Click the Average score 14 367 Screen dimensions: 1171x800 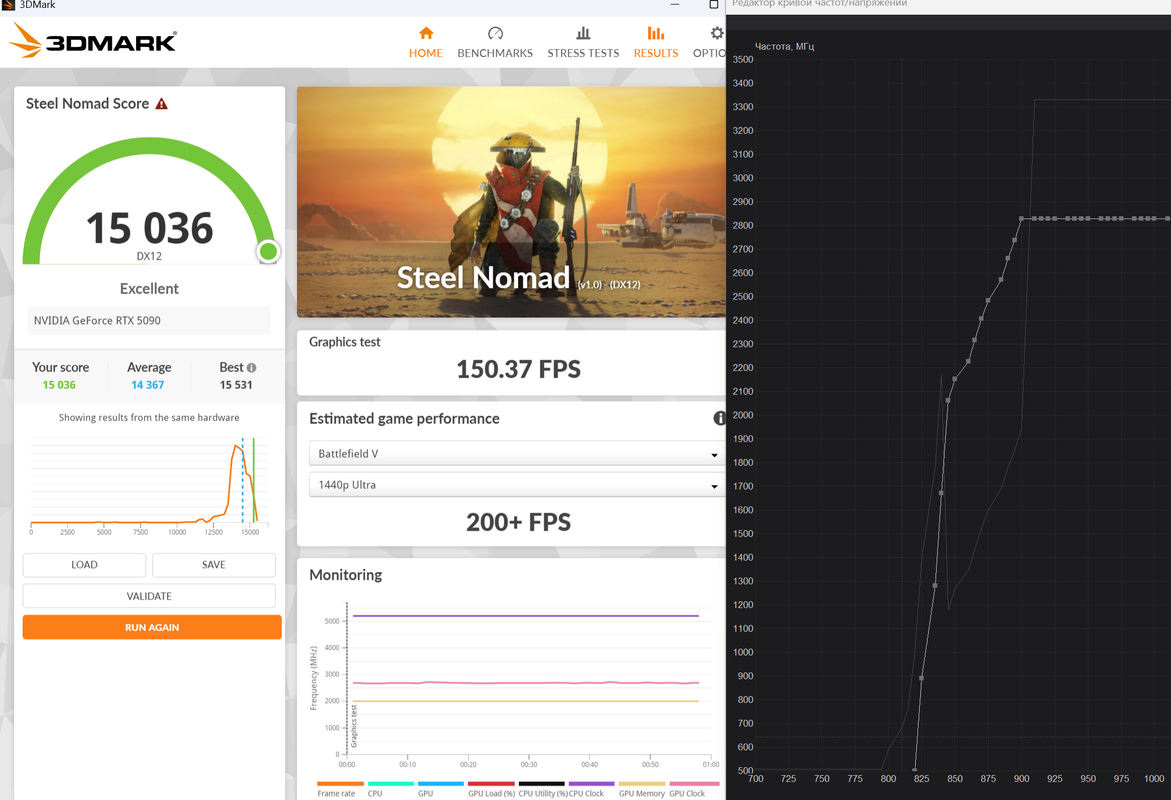148,385
